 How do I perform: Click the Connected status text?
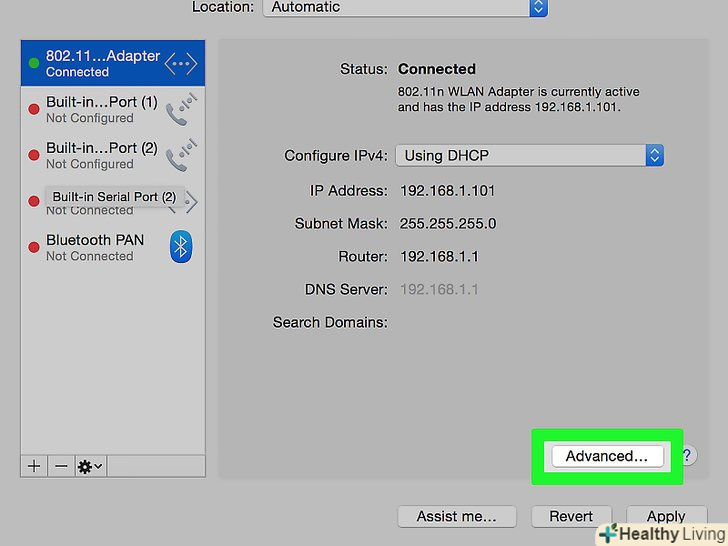click(x=436, y=69)
